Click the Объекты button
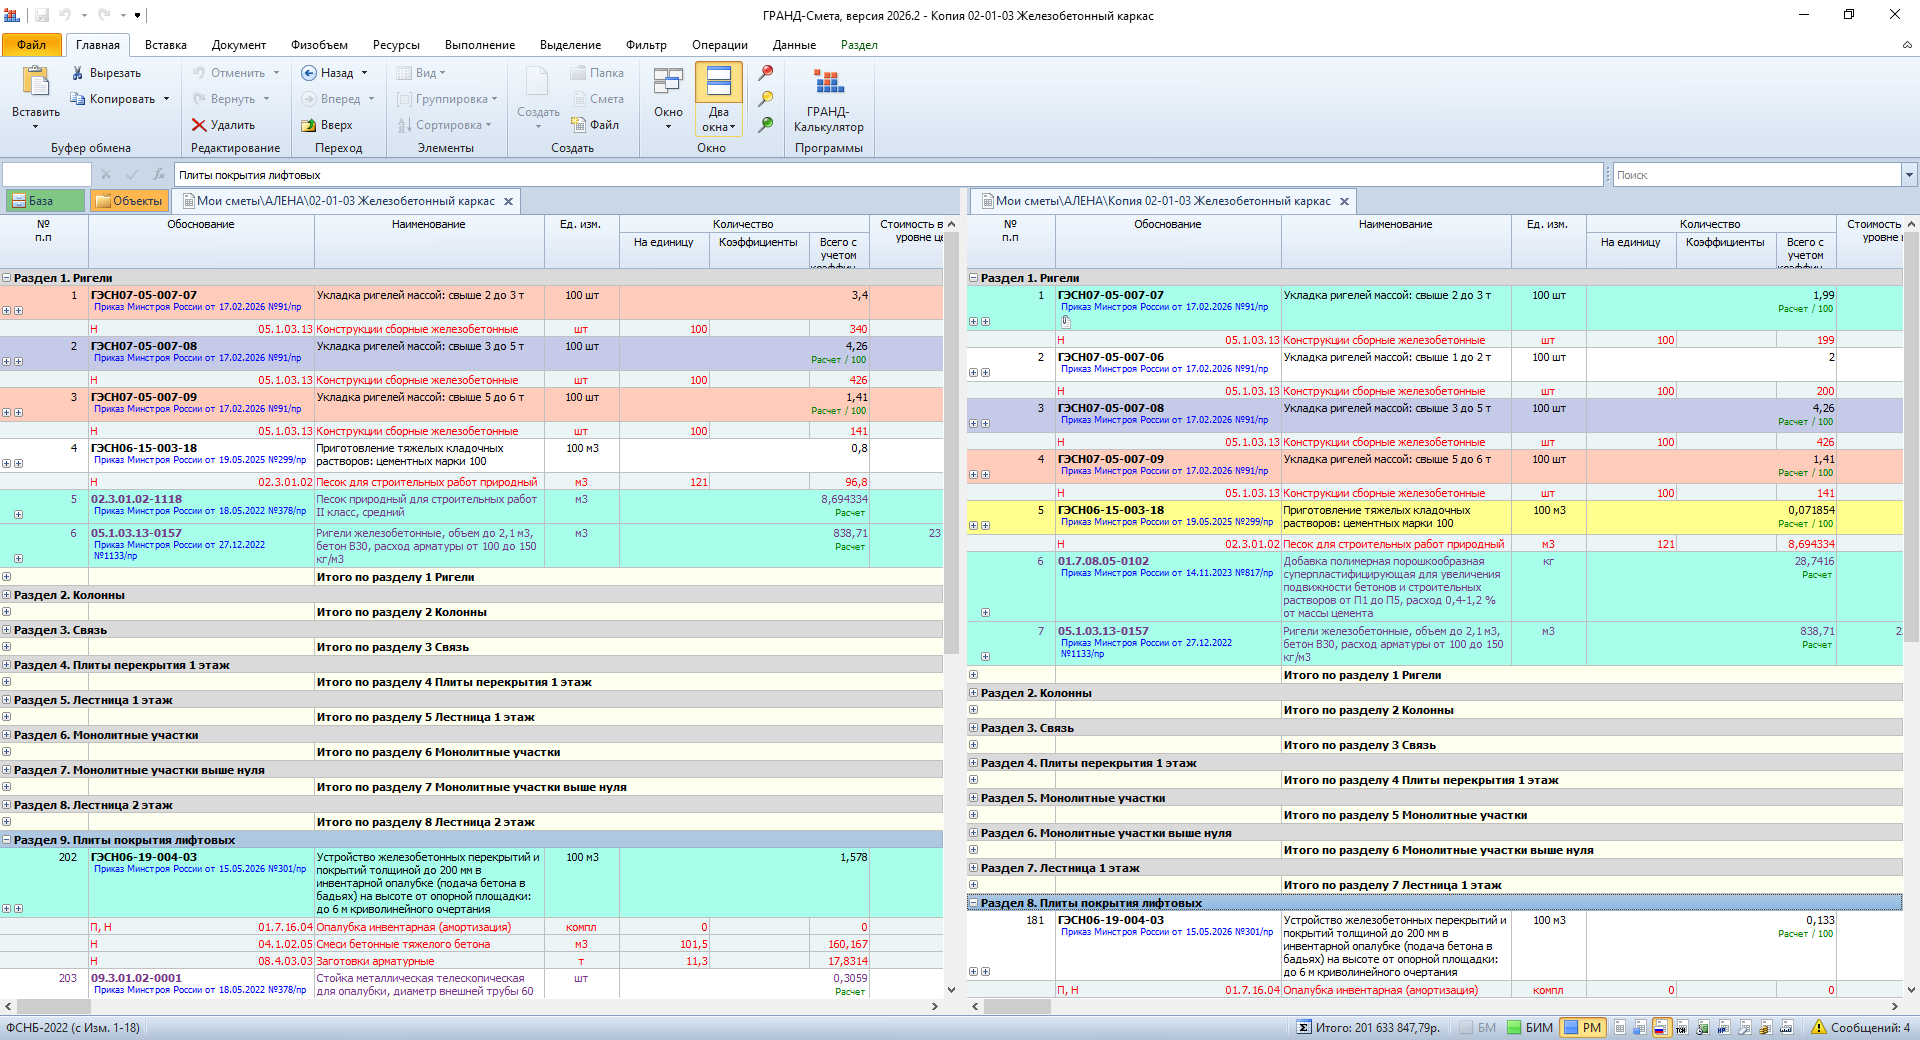 pyautogui.click(x=128, y=201)
